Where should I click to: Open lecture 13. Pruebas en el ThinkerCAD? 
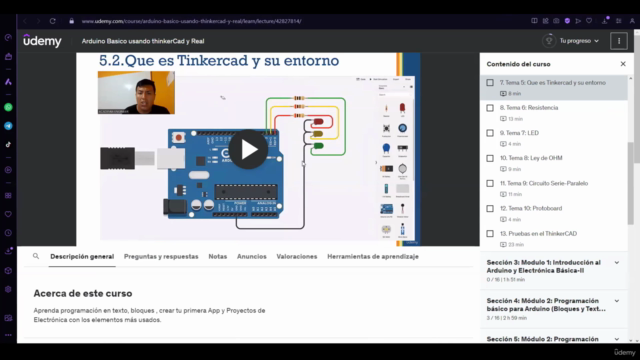[554, 238]
